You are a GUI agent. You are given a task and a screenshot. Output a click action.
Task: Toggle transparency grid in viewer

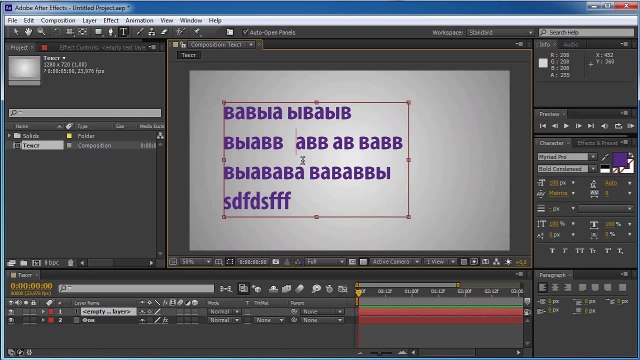363,262
